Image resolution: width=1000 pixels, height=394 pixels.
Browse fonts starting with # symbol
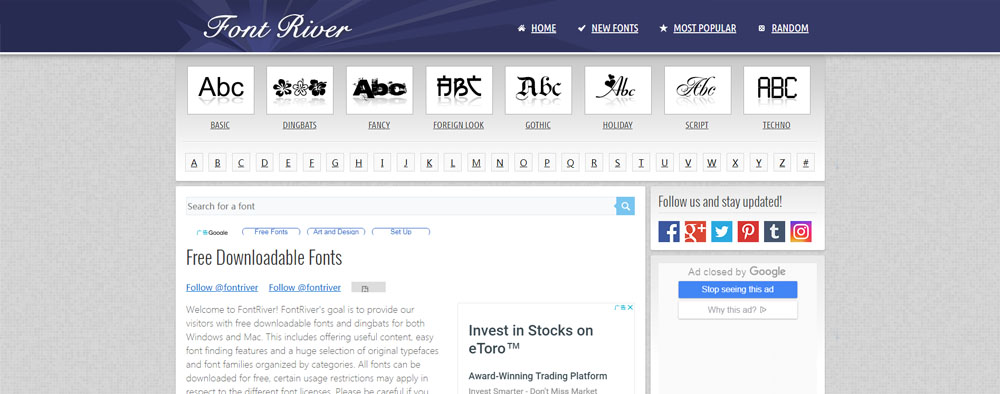(806, 163)
